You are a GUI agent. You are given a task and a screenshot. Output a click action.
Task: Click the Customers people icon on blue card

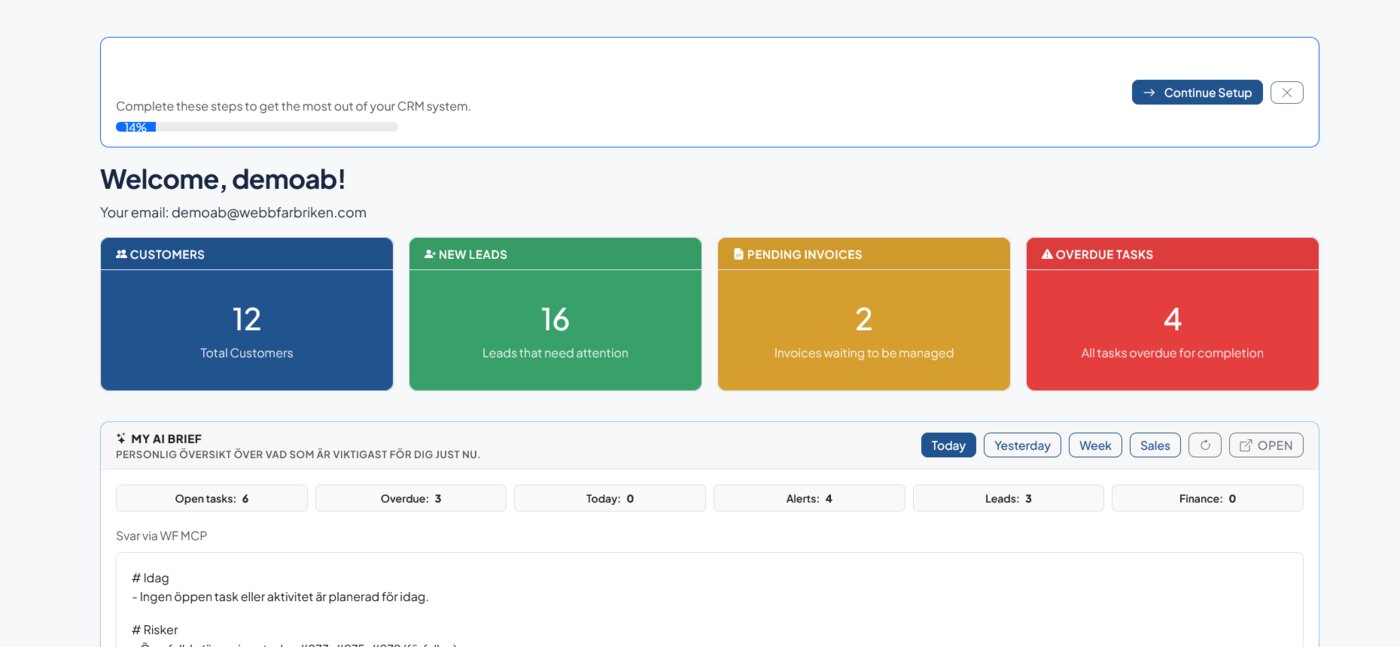point(120,254)
